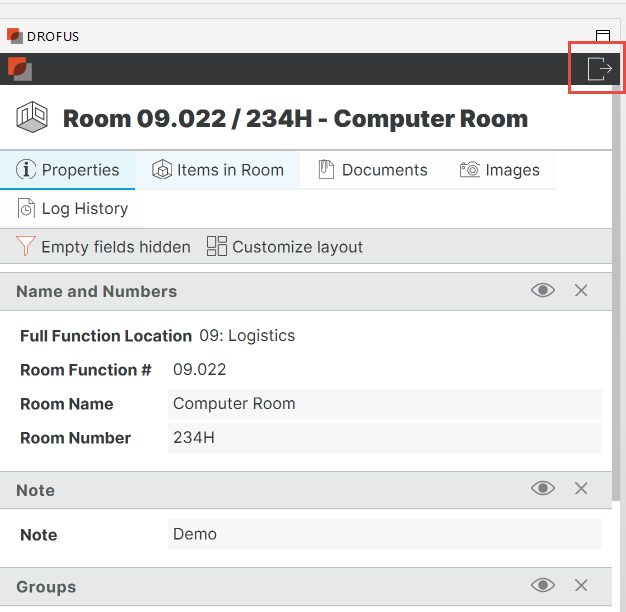Click the vertical scrollbar on the right
Image resolution: width=626 pixels, height=612 pixels.
point(617,300)
